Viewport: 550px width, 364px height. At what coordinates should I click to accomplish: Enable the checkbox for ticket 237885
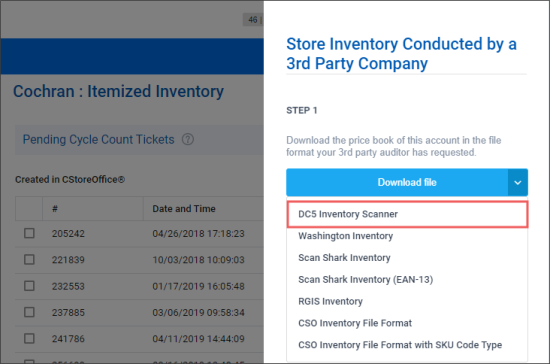coord(29,312)
